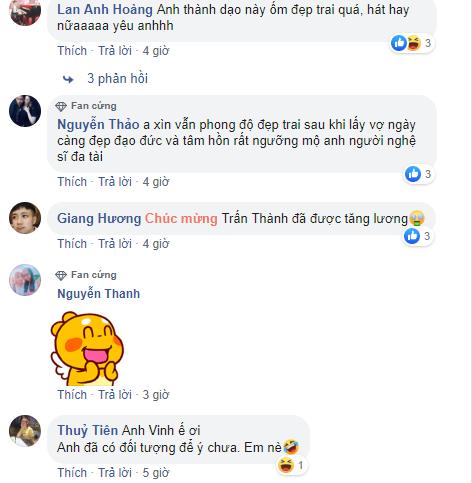Click the pink Chúc mừng highlighted text

click(181, 219)
